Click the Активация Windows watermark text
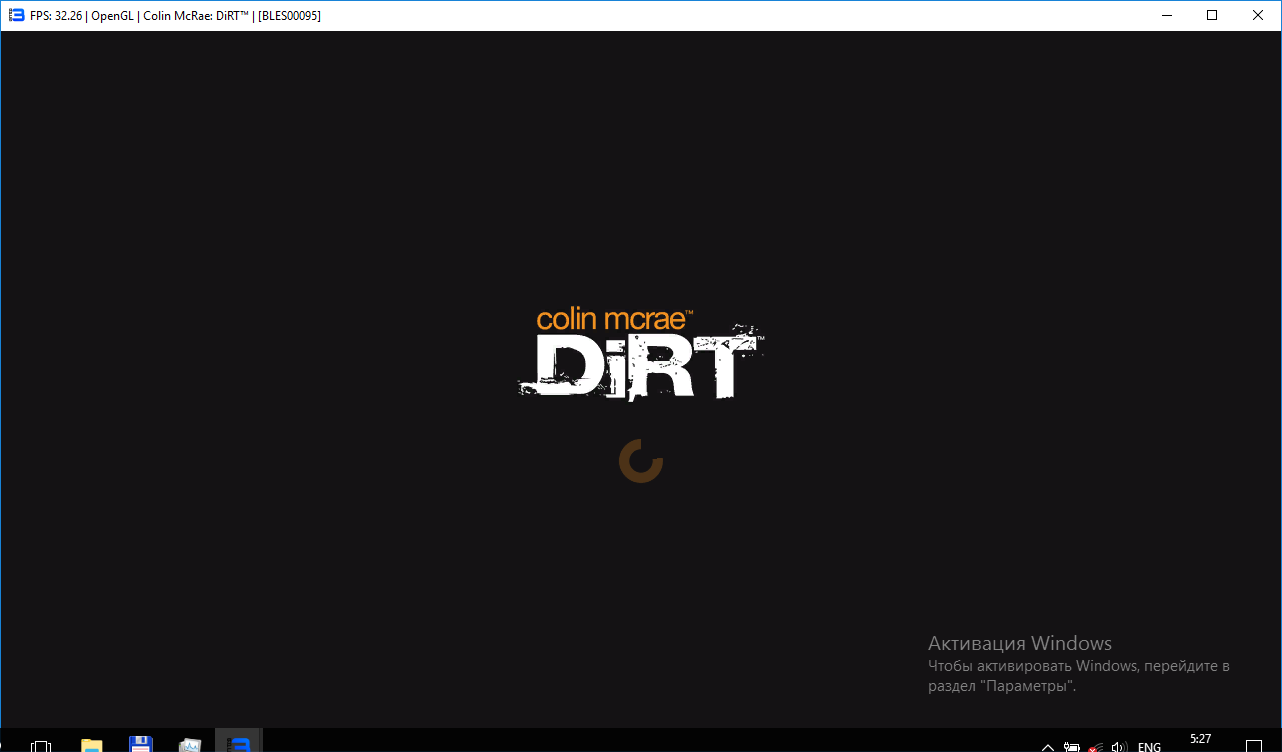1282x752 pixels. tap(1019, 643)
